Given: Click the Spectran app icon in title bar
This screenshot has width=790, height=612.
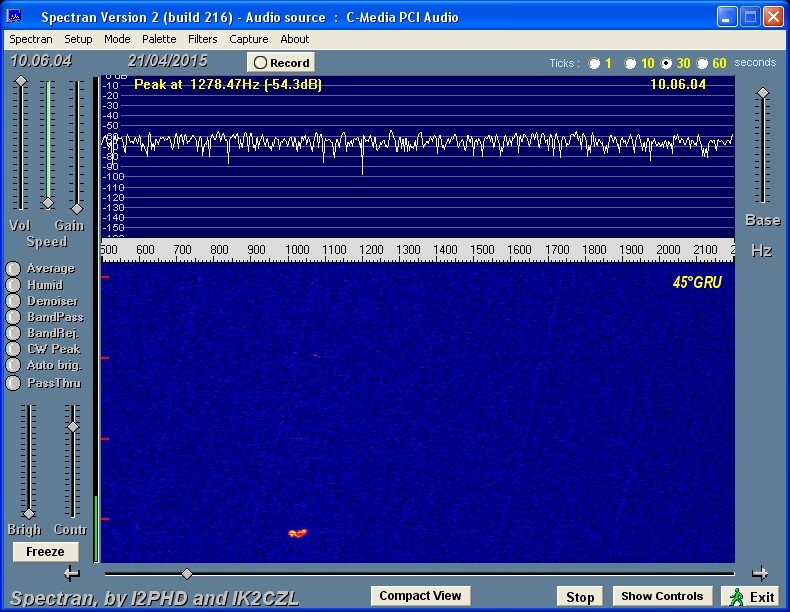Looking at the screenshot, I should [14, 17].
